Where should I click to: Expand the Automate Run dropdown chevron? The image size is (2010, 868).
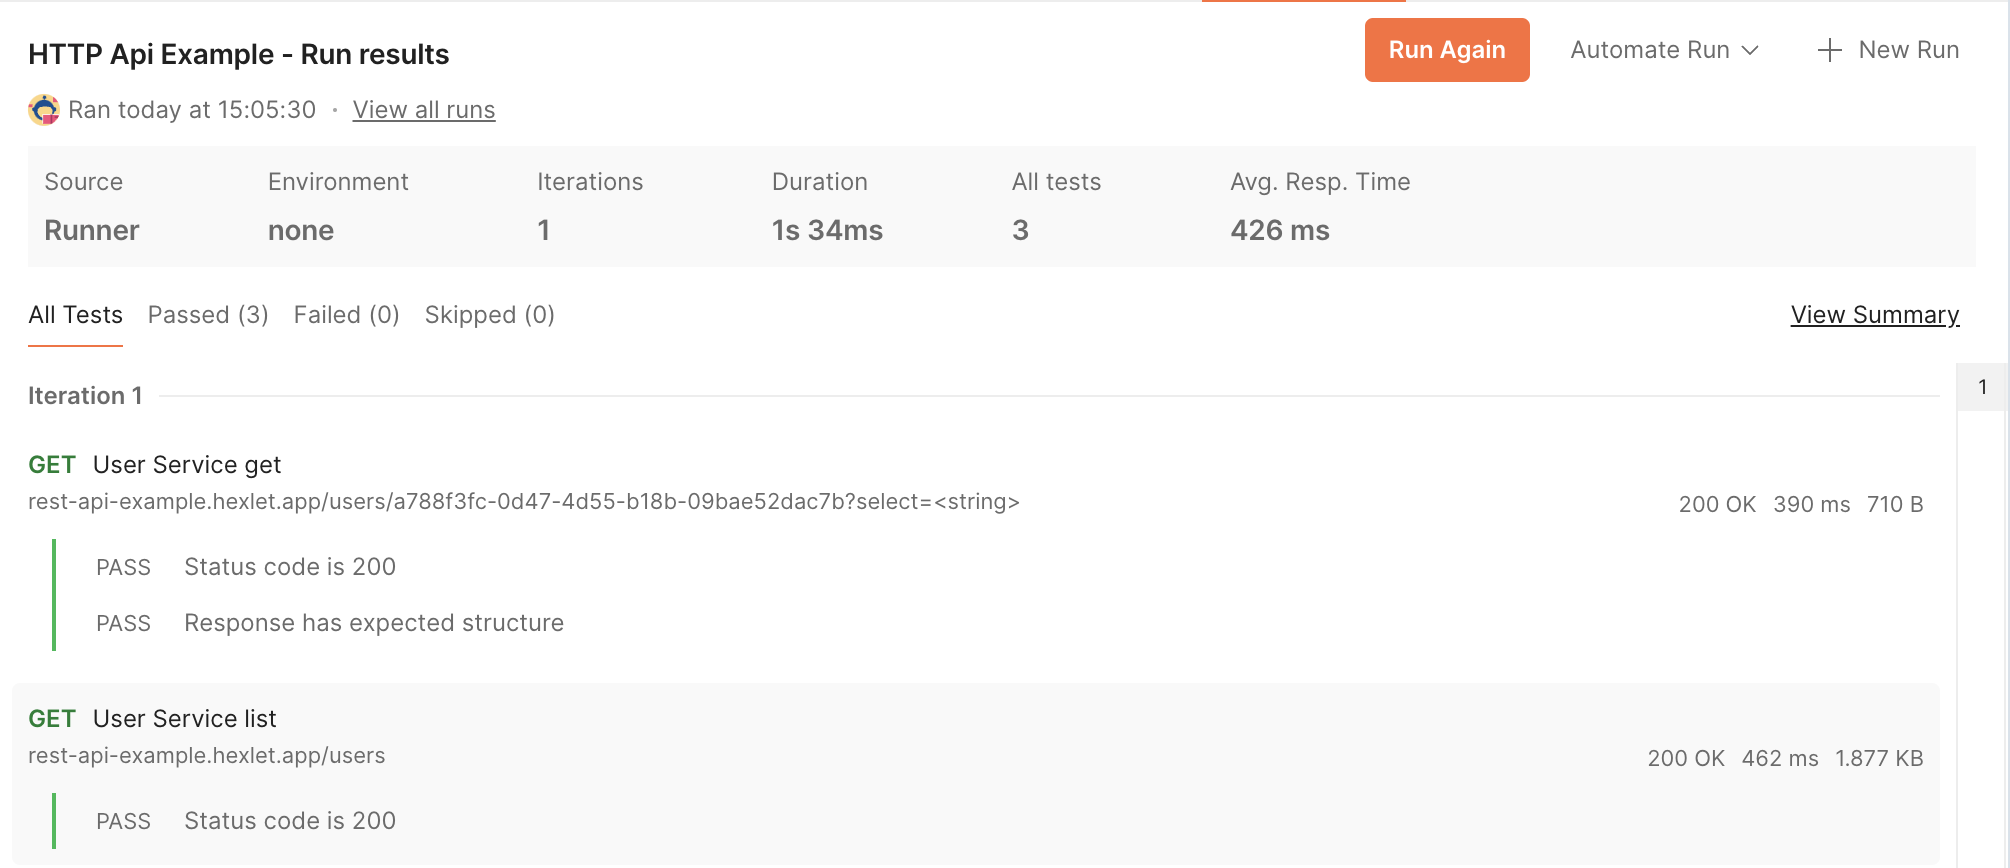coord(1750,50)
